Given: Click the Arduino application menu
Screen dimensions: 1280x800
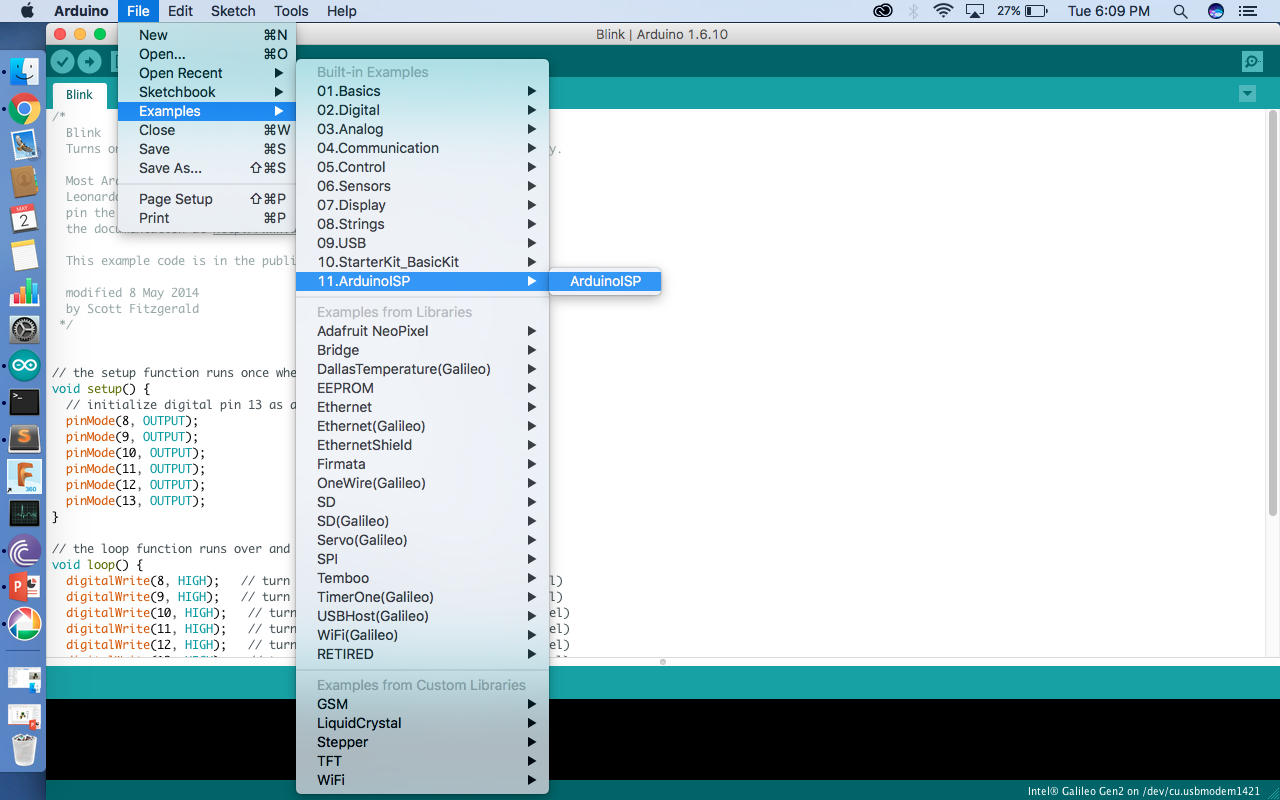Looking at the screenshot, I should pyautogui.click(x=81, y=11).
